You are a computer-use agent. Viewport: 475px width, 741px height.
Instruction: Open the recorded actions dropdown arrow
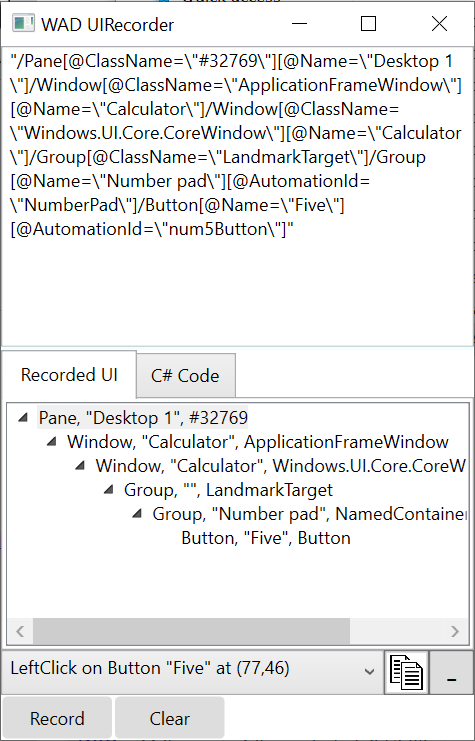click(x=370, y=671)
